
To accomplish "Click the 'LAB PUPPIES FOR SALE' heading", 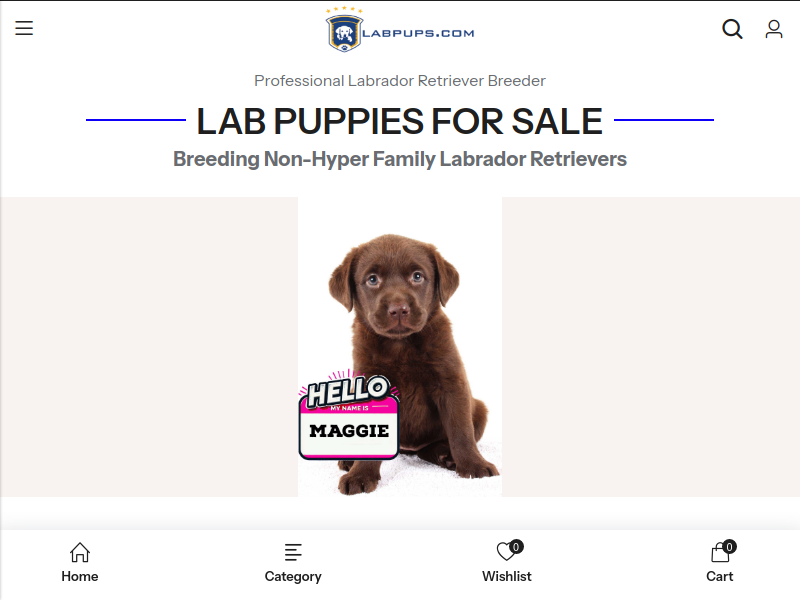I will [x=399, y=121].
